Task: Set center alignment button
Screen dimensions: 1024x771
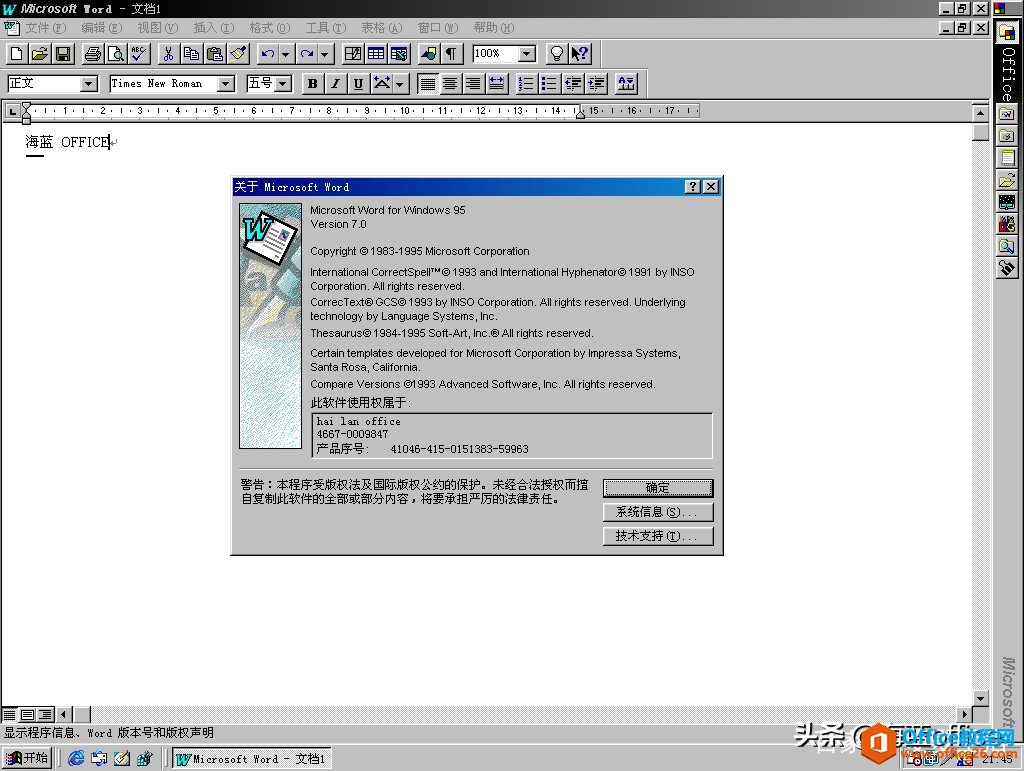Action: (451, 84)
